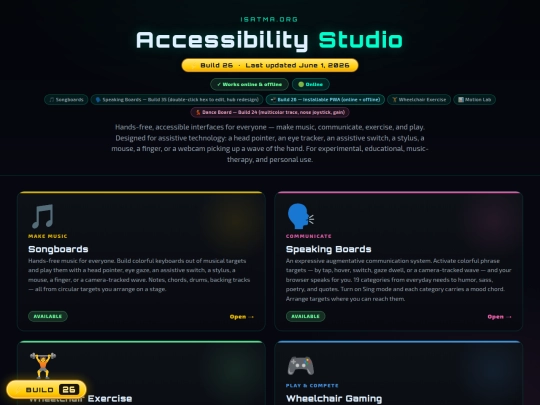Click the Available badge on Songboards card
Image resolution: width=540 pixels, height=405 pixels.
[x=48, y=316]
